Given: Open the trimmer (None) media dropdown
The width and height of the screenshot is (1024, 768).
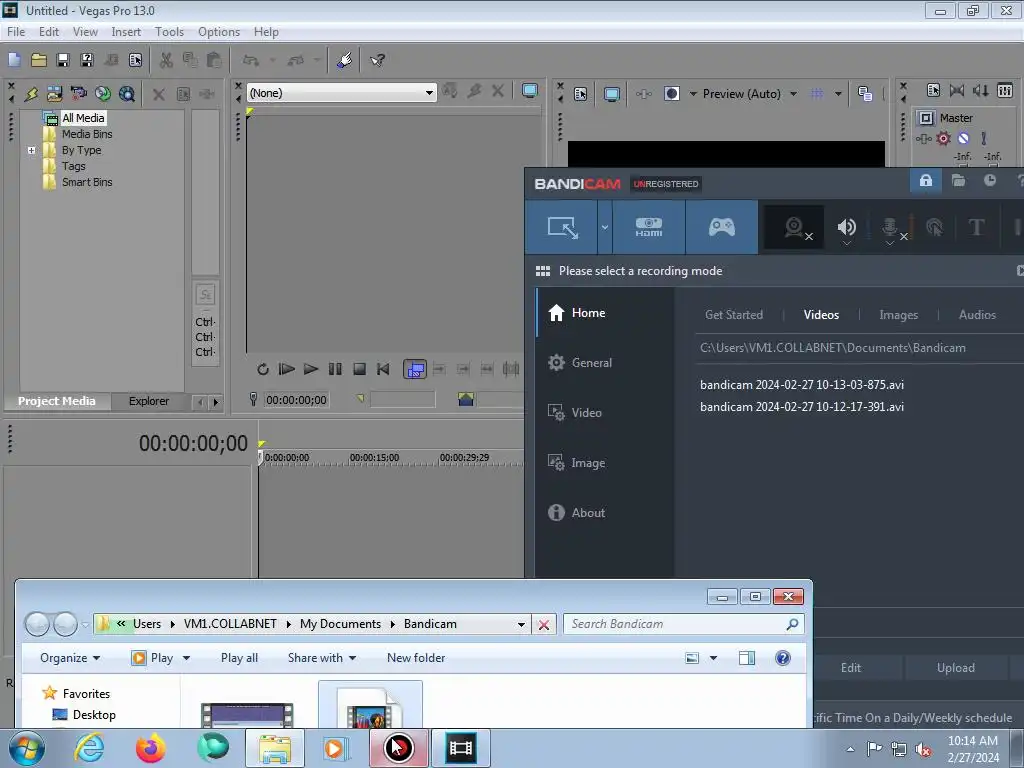Looking at the screenshot, I should (429, 93).
